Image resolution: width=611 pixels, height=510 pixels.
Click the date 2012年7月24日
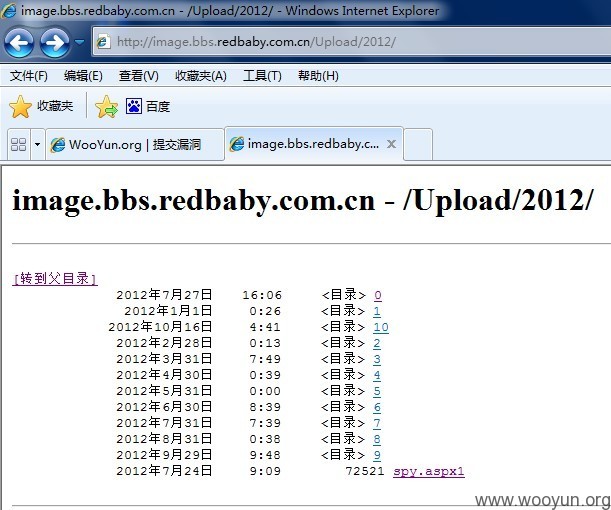164,471
